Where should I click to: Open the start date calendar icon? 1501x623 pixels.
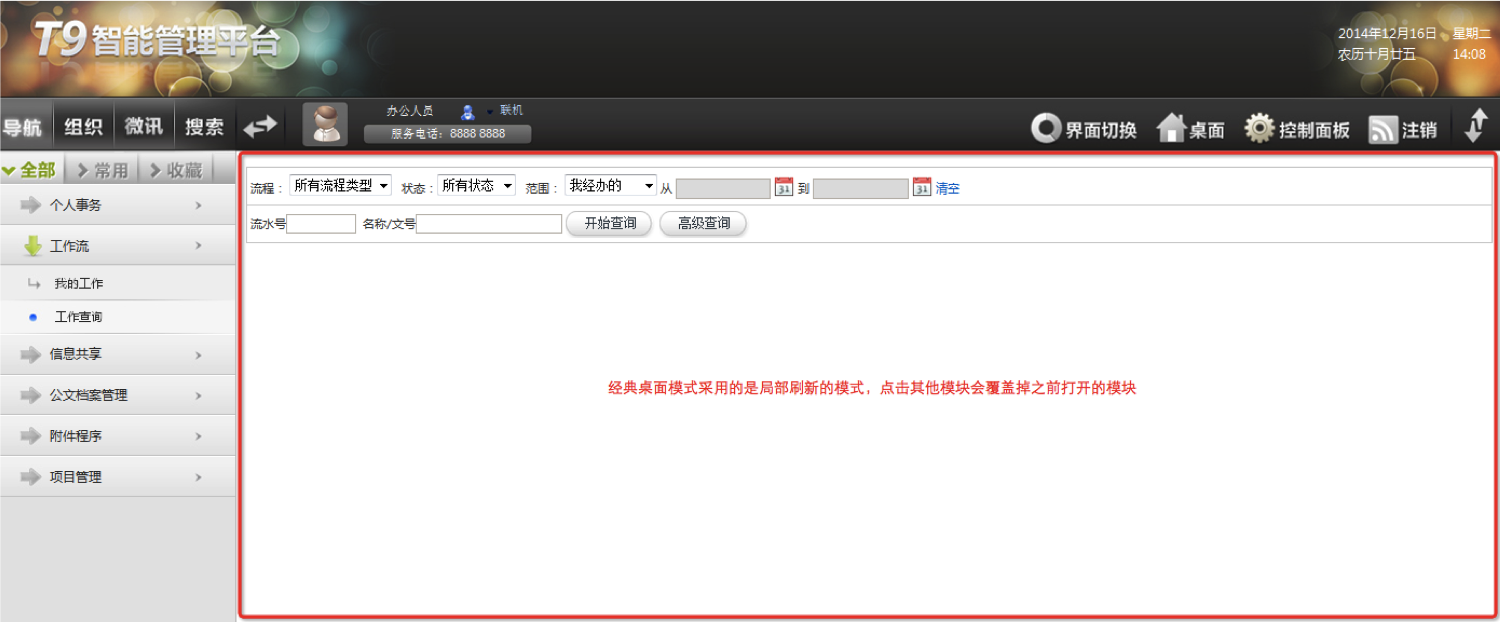point(784,187)
